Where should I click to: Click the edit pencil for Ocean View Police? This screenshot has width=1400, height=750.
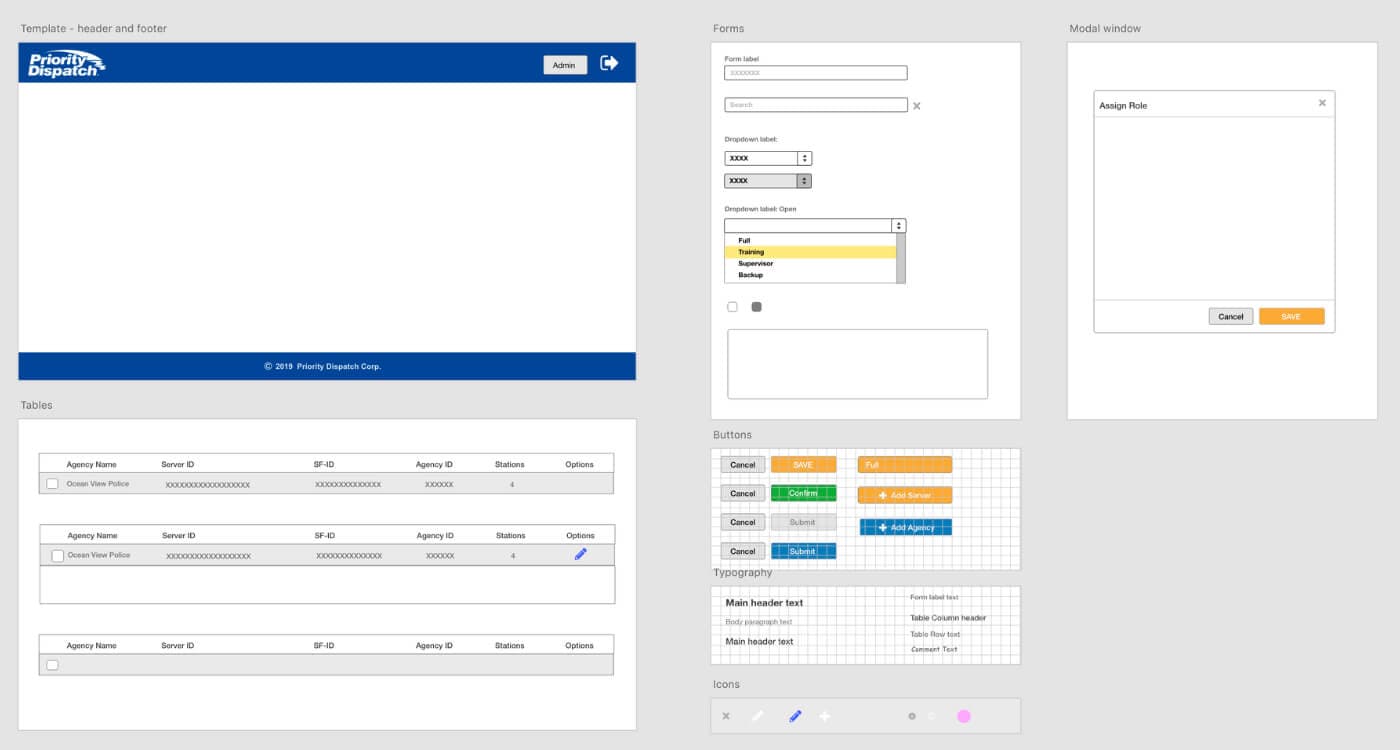580,553
